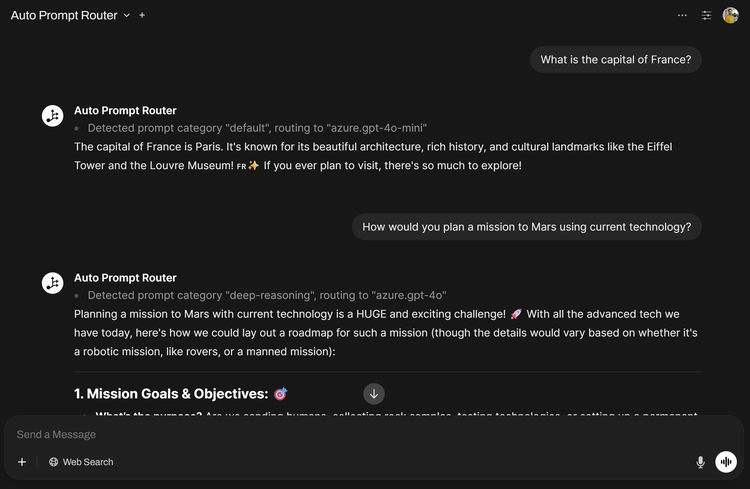Toggle the Web Search option
This screenshot has width=750, height=489.
pyautogui.click(x=81, y=462)
